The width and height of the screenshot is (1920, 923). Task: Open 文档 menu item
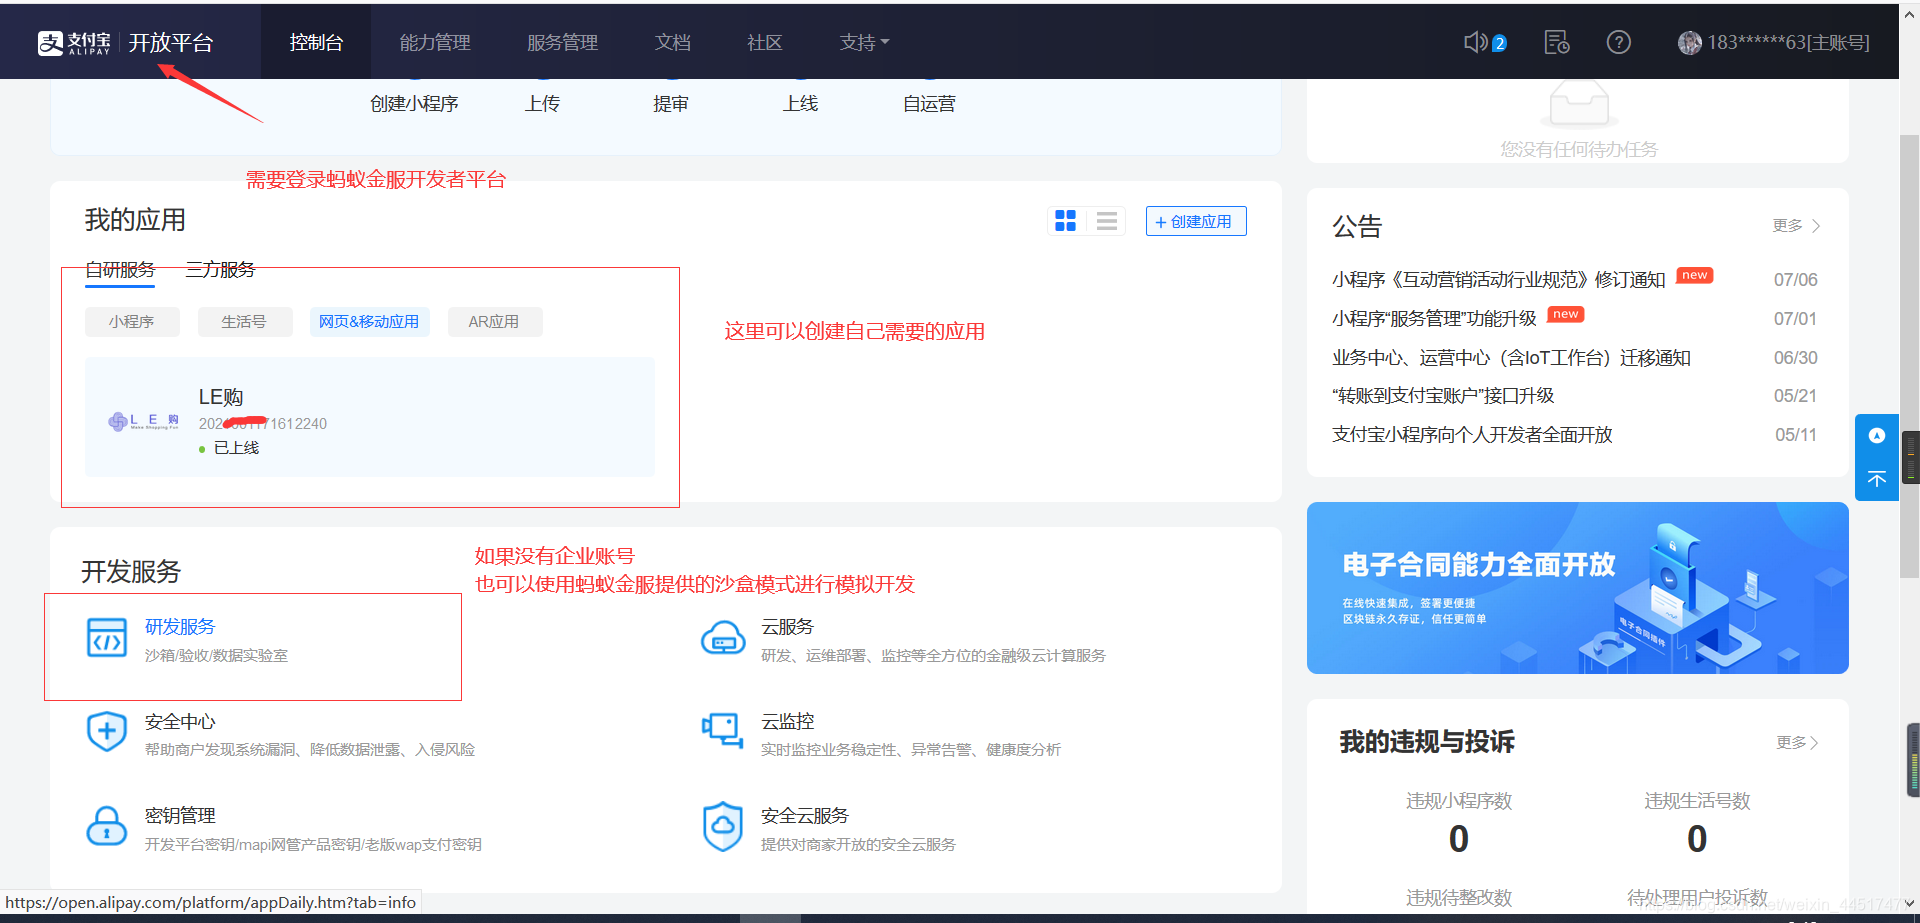[x=673, y=42]
